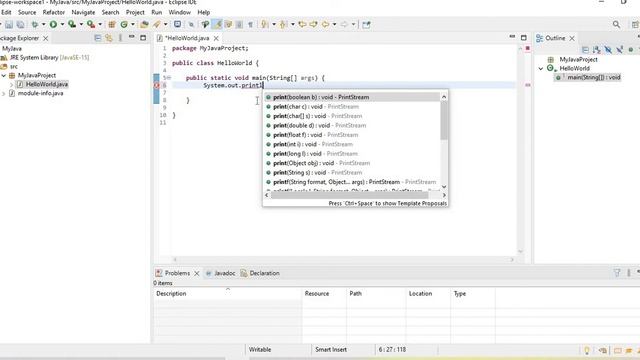Collapse All in Package Explorer toolbar
This screenshot has height=360, width=640.
pos(98,38)
